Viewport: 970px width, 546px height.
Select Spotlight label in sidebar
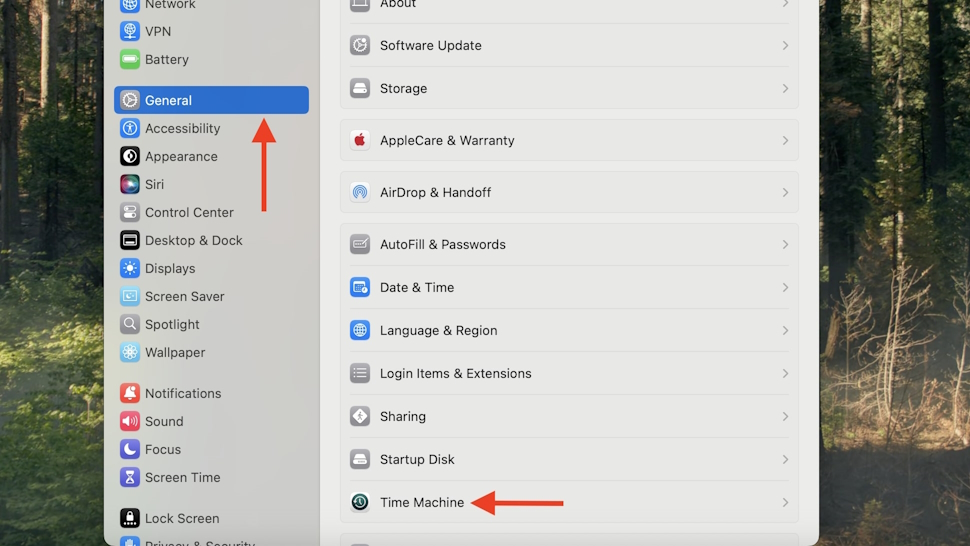(172, 325)
